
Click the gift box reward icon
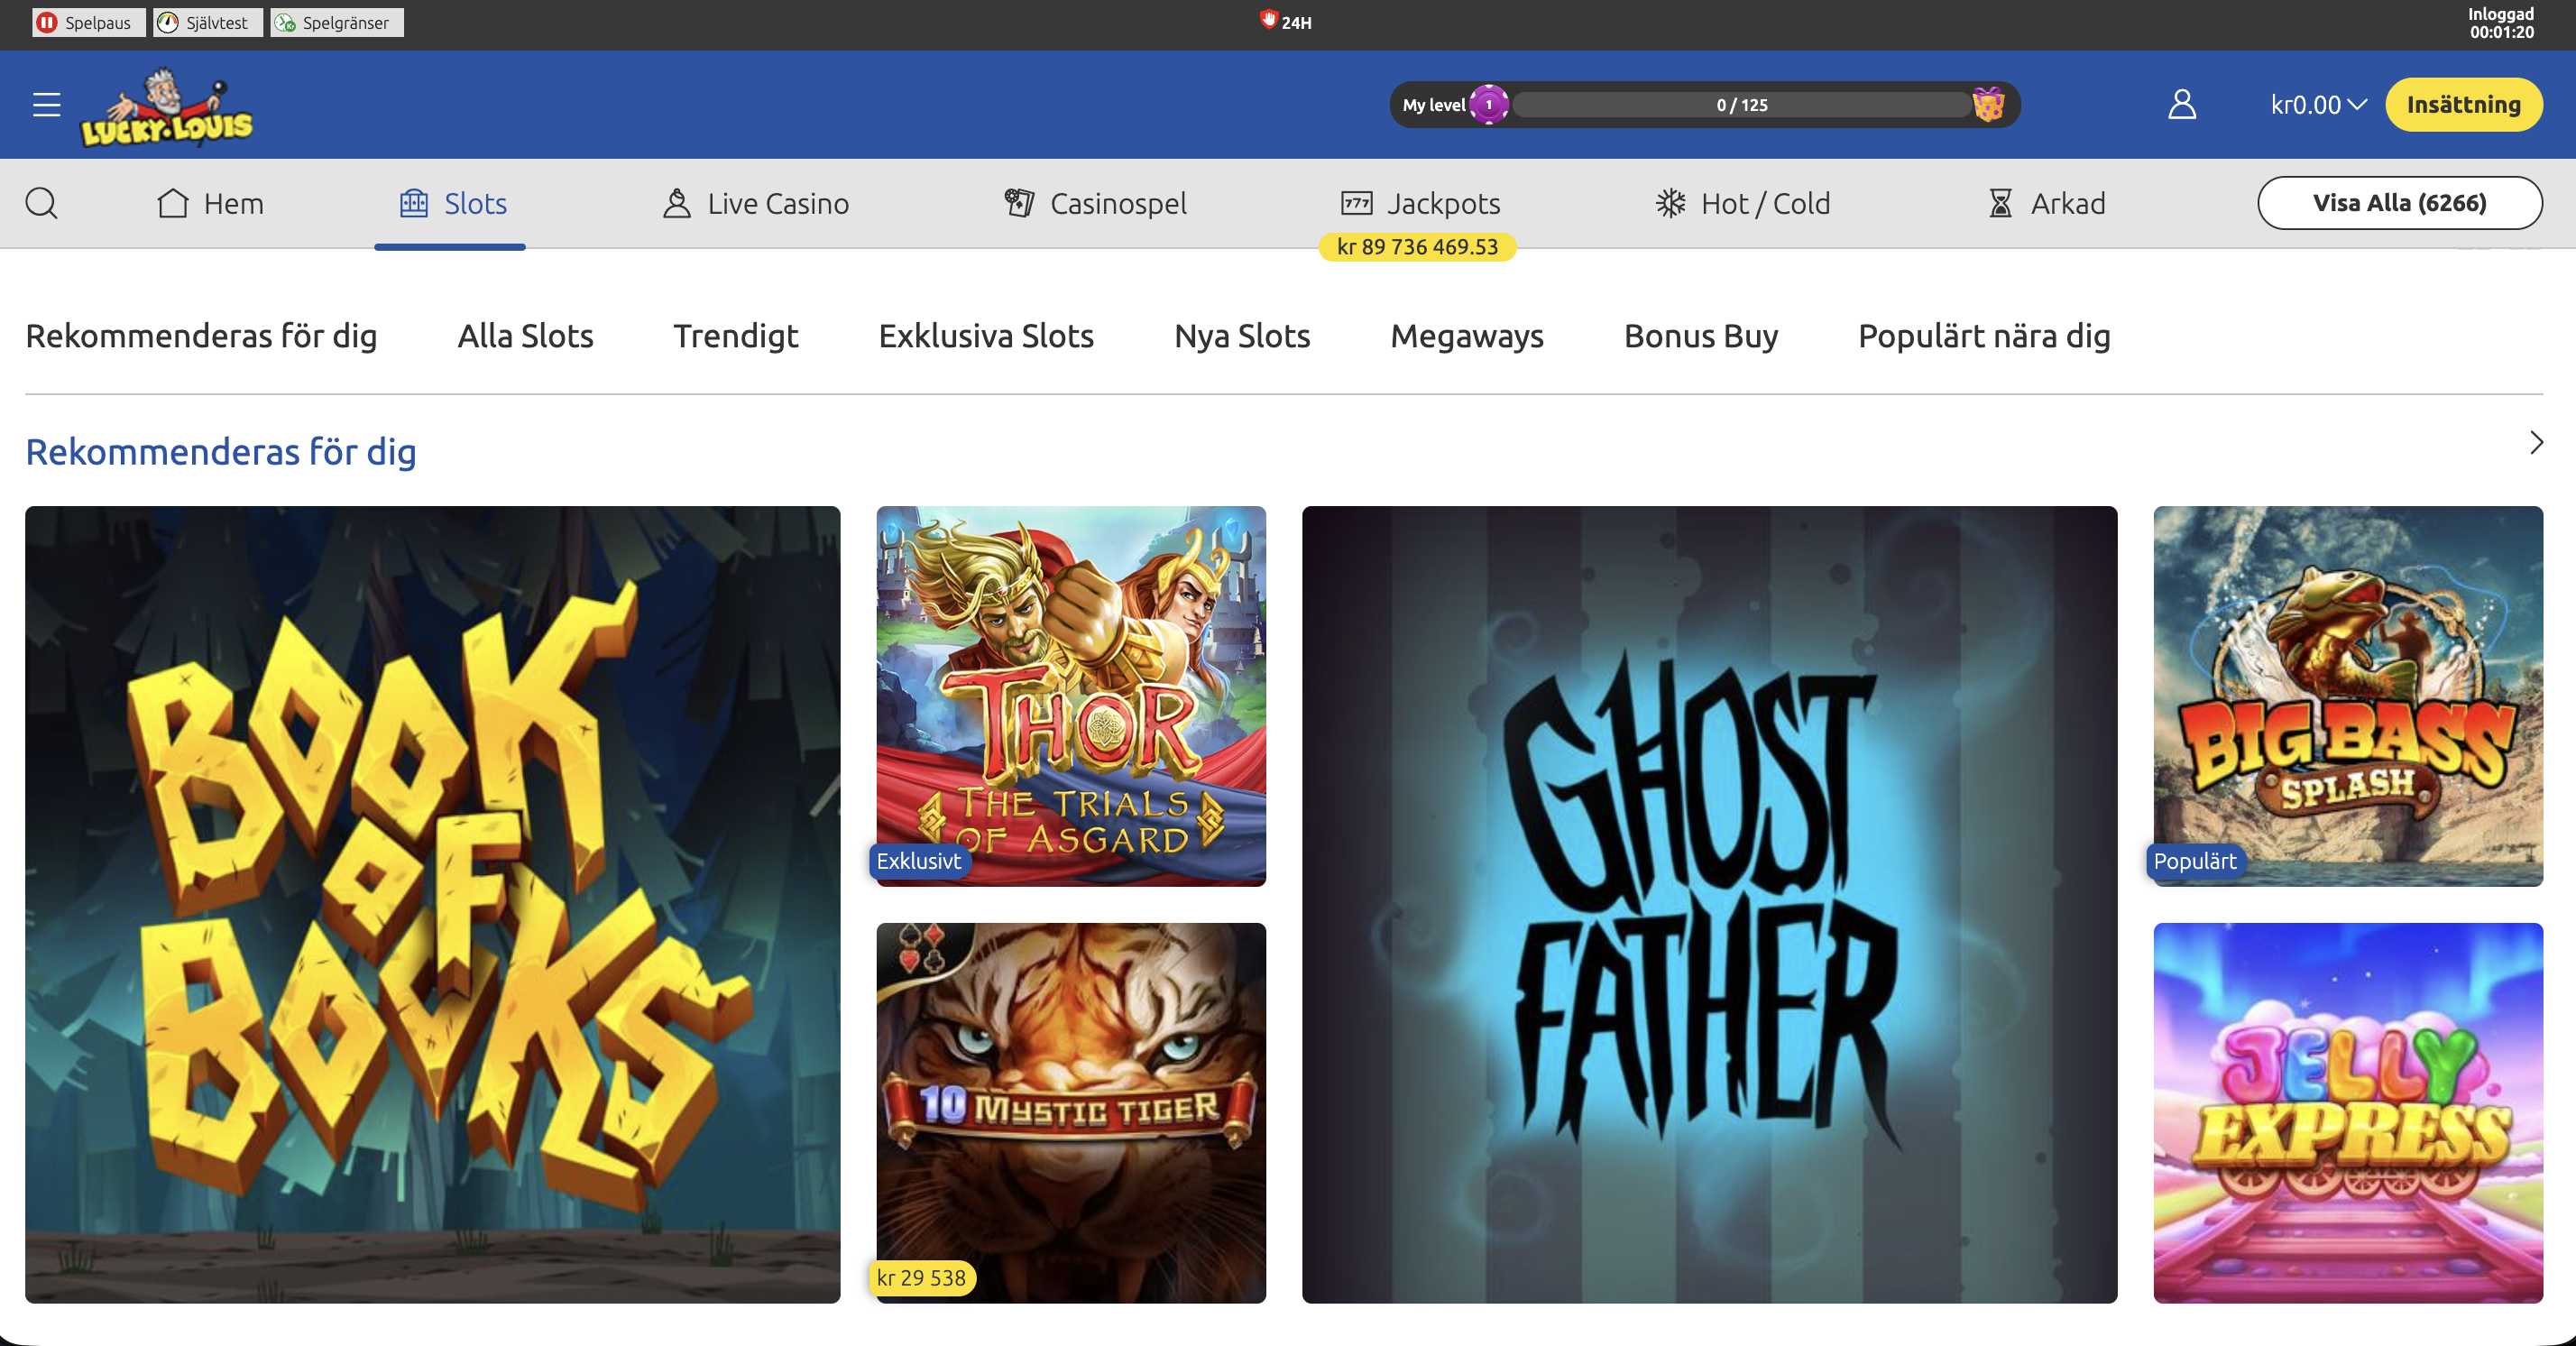[x=1988, y=104]
